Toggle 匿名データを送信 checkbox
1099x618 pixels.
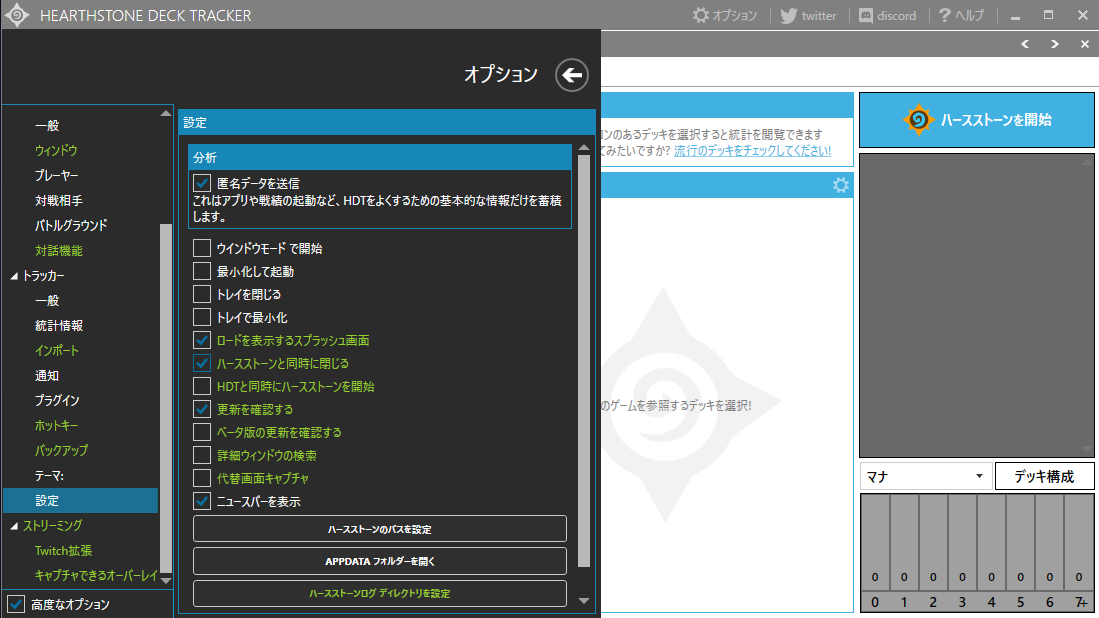coord(202,183)
